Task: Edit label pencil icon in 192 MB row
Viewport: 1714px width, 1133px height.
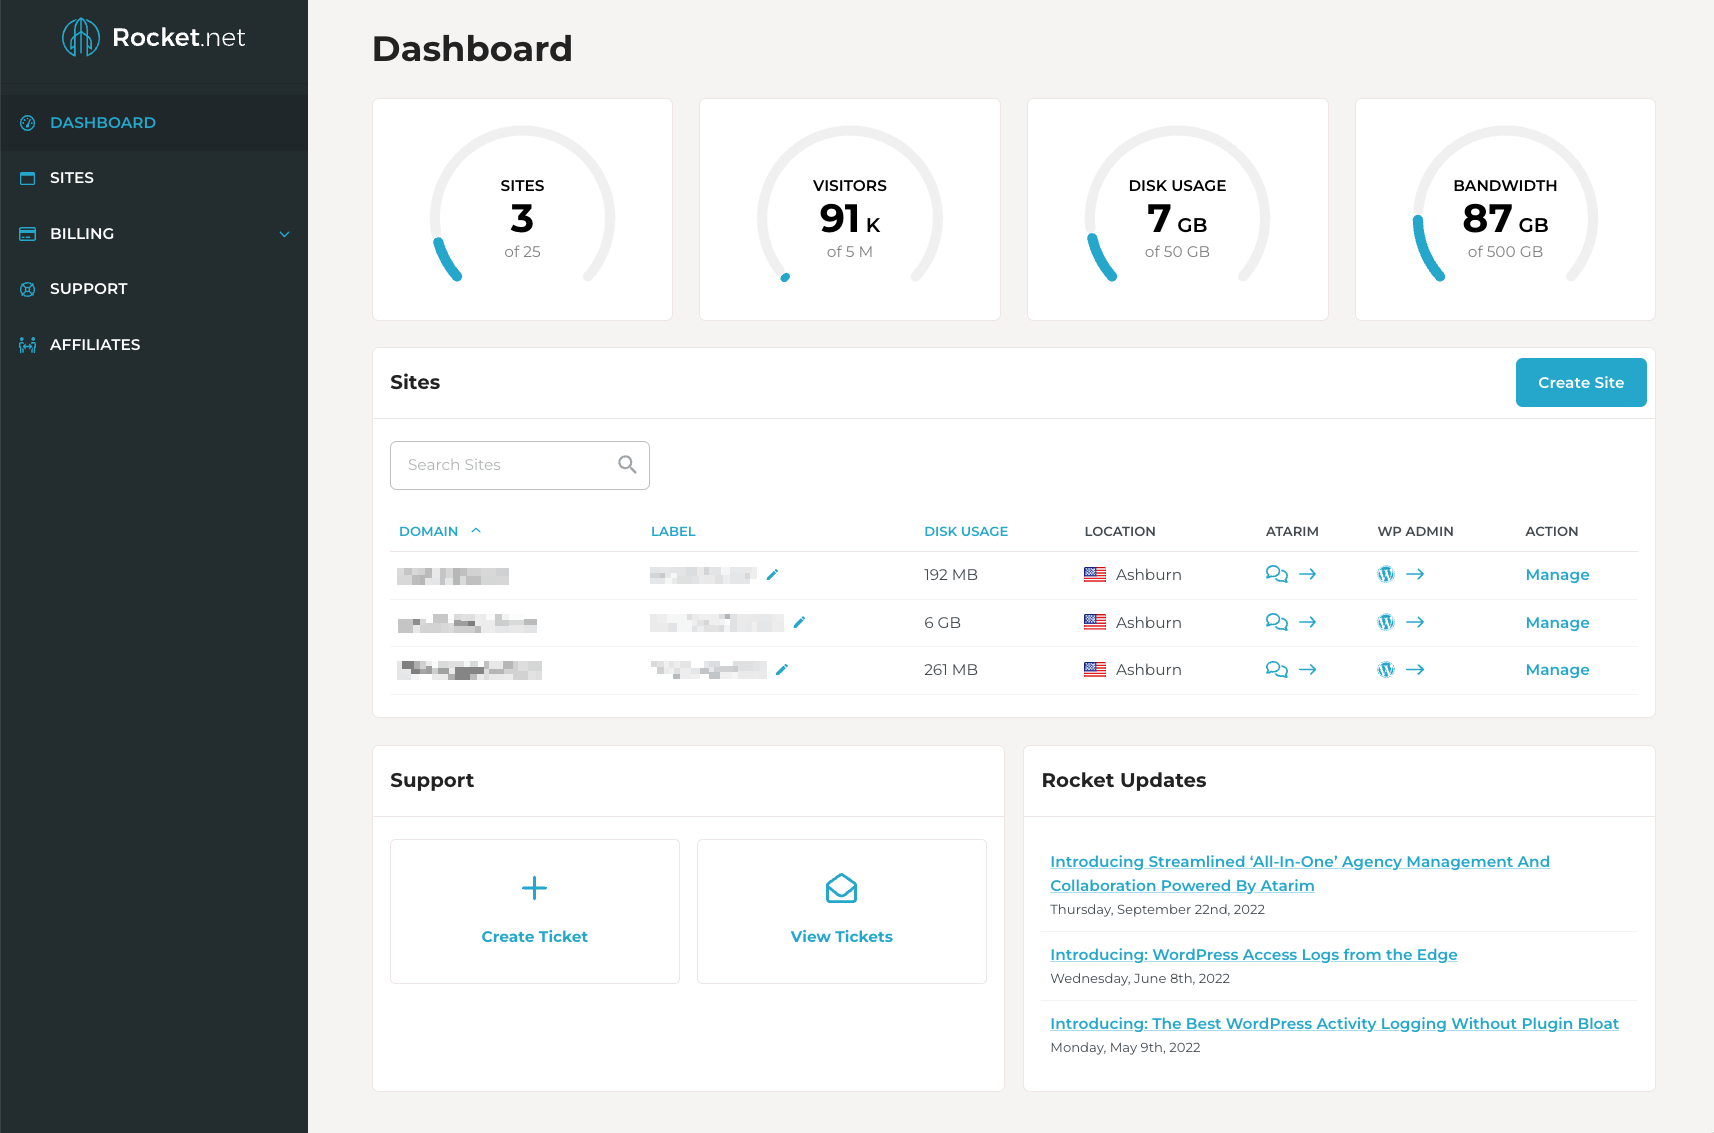Action: [772, 575]
